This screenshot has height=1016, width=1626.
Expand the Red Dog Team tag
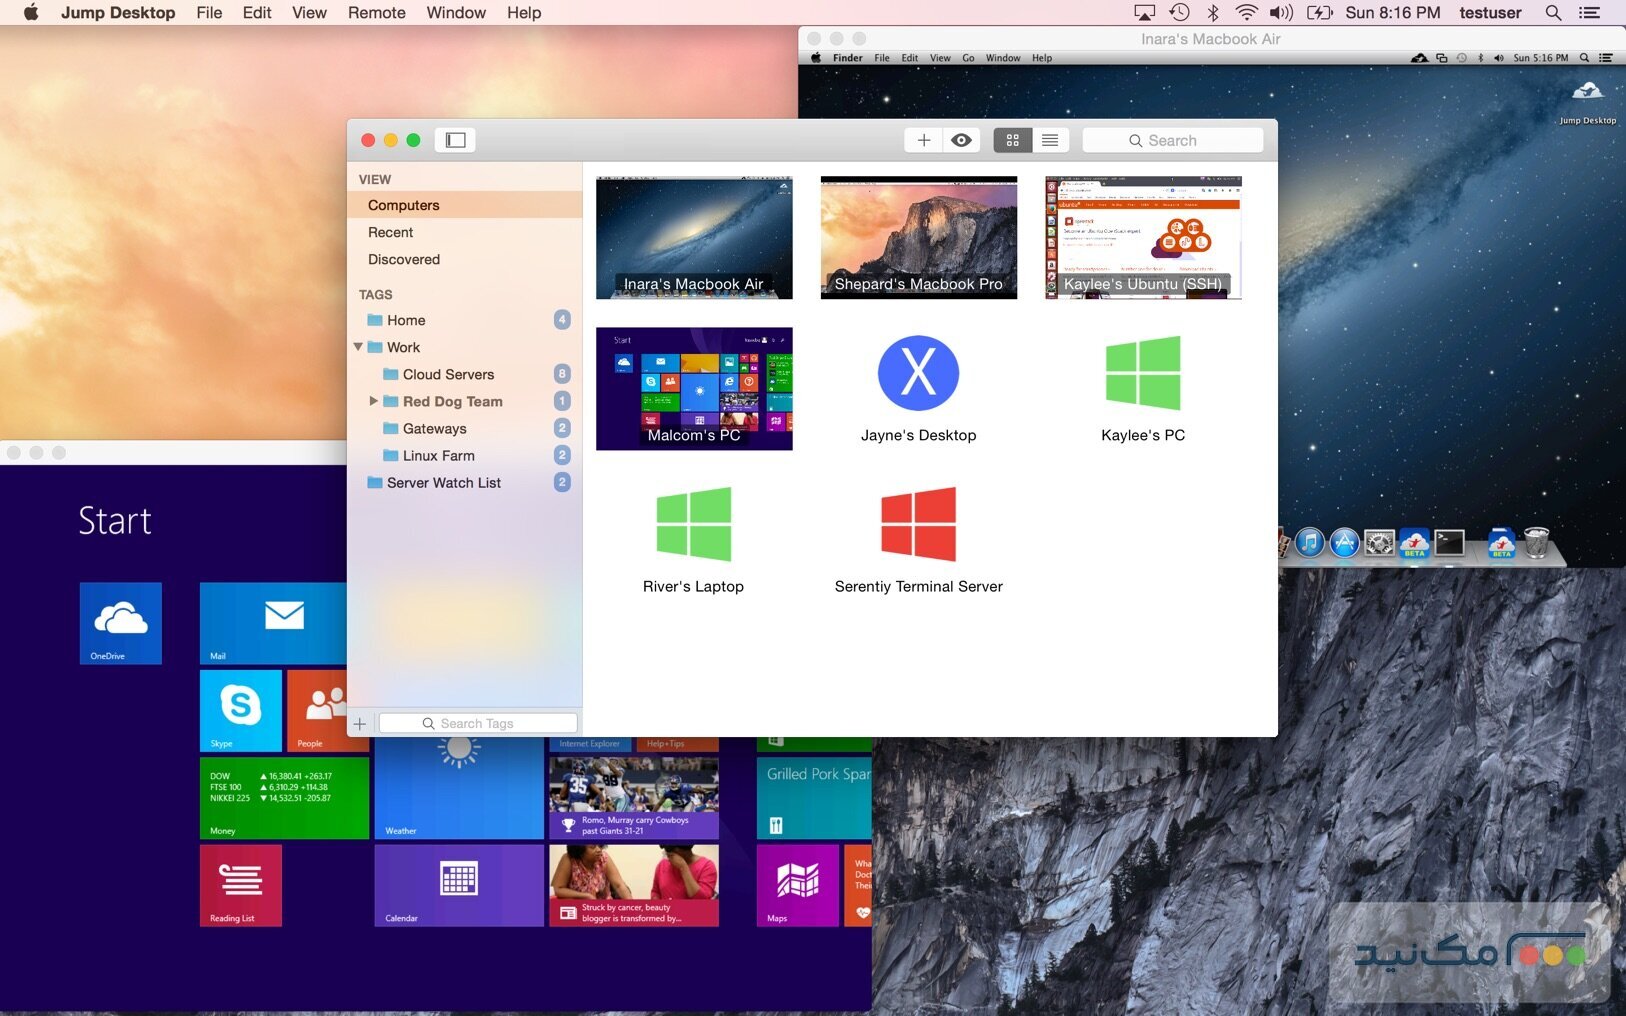click(x=374, y=401)
